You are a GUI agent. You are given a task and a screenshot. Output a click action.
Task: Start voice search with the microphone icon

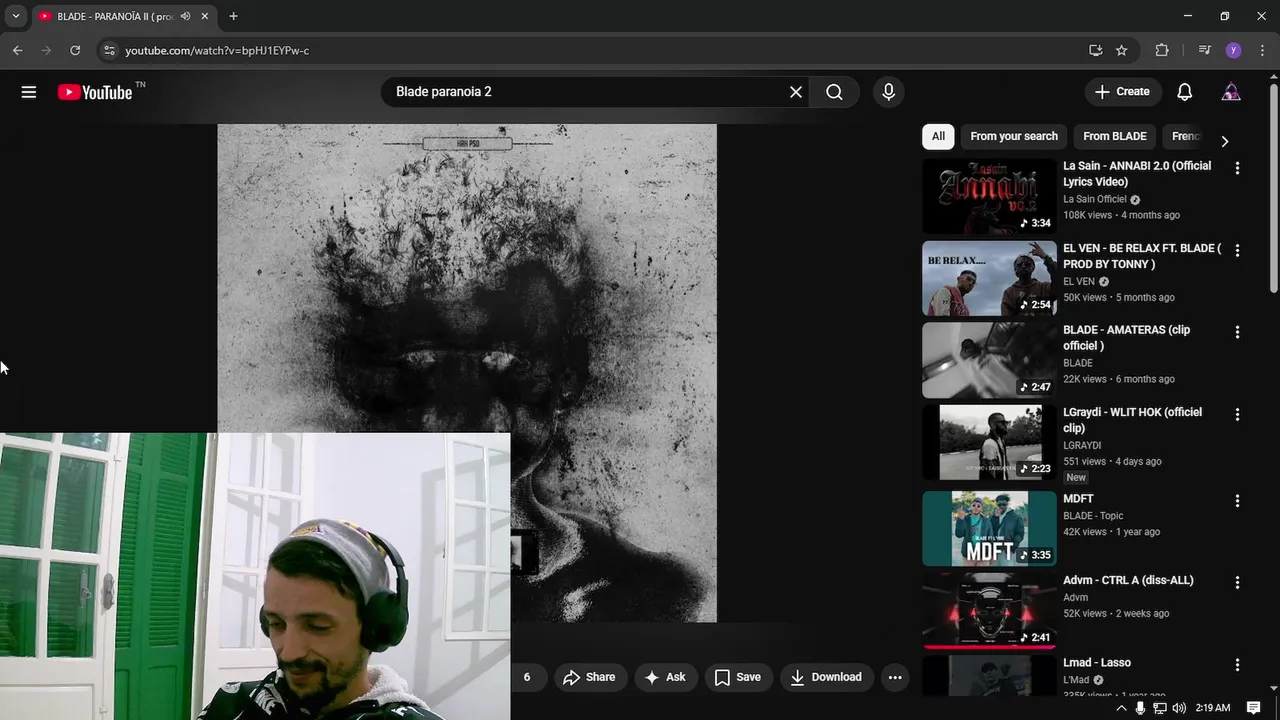pyautogui.click(x=888, y=92)
